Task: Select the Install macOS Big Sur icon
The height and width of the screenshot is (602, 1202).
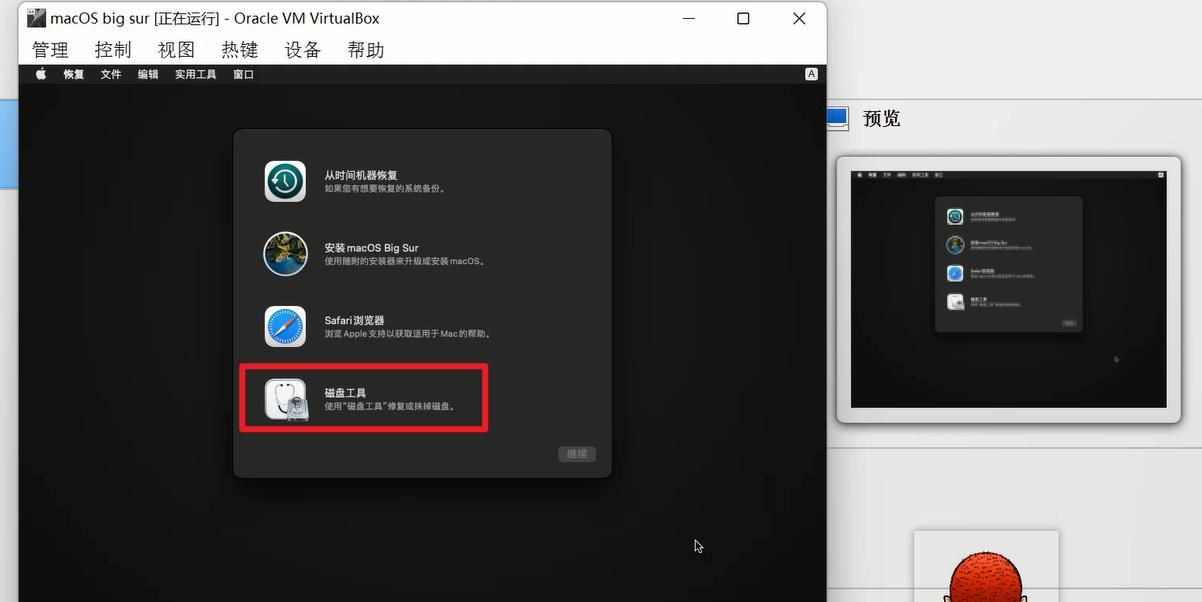Action: pyautogui.click(x=285, y=254)
